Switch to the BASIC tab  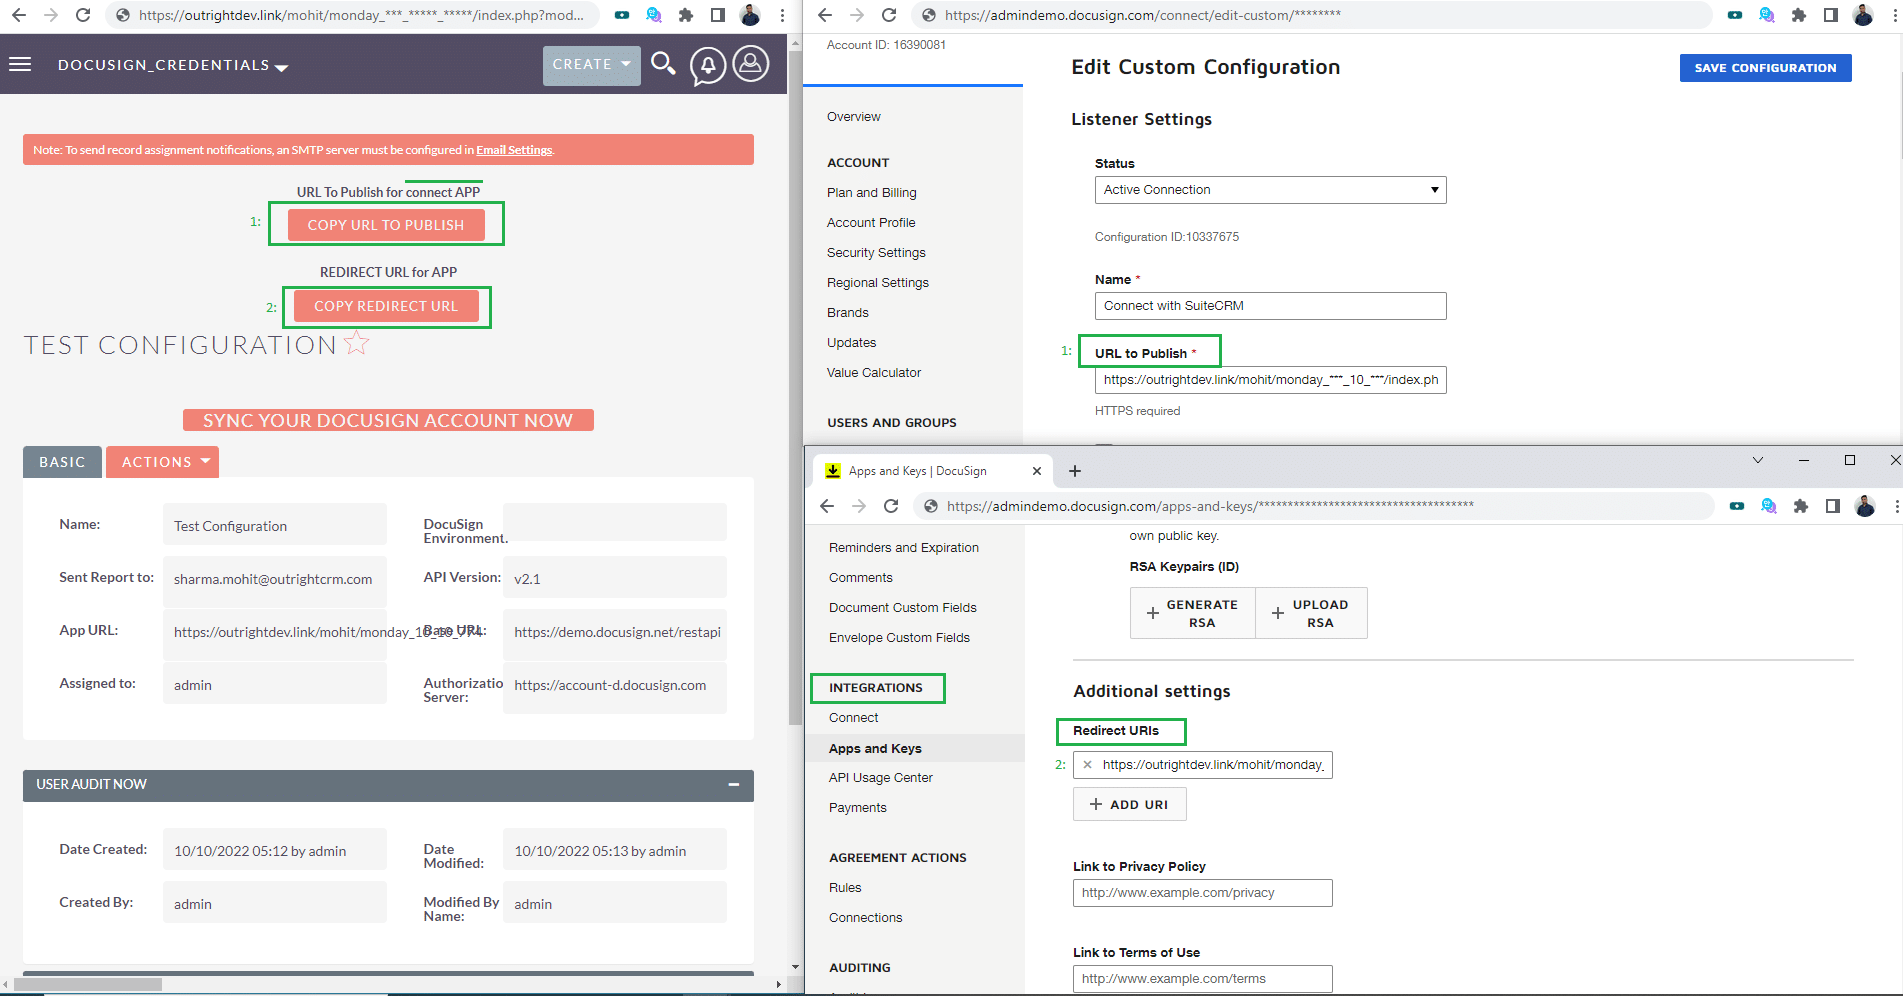[62, 462]
